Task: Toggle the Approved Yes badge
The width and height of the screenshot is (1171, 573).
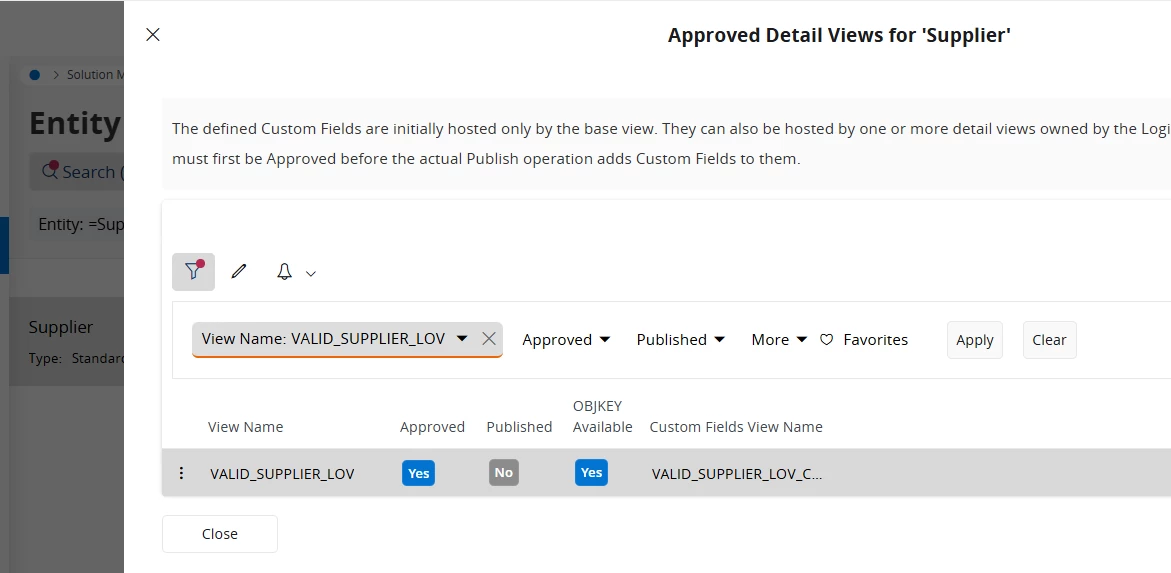Action: (419, 473)
